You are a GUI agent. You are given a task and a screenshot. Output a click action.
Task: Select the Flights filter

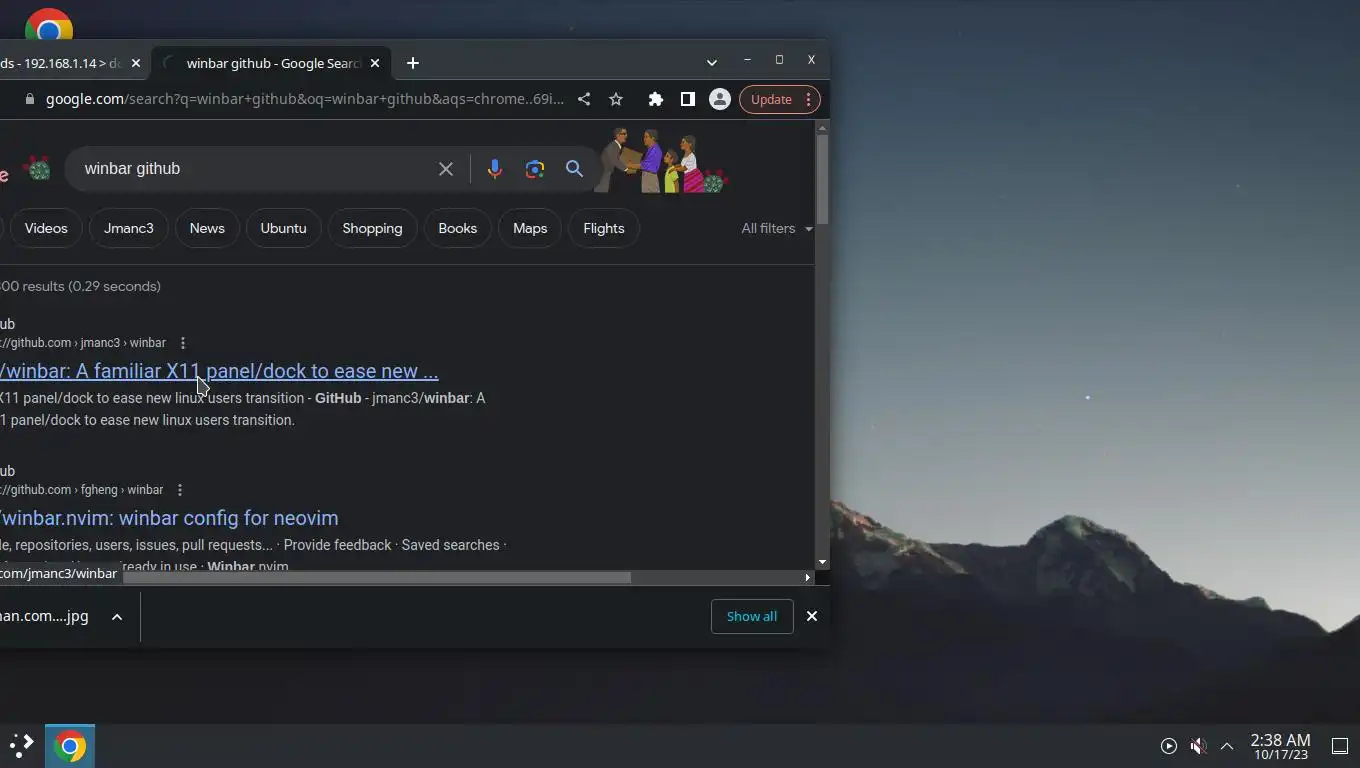[604, 228]
